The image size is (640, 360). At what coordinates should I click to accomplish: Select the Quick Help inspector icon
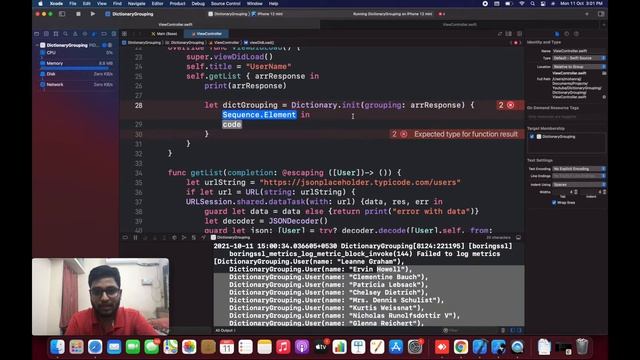pyautogui.click(x=576, y=34)
